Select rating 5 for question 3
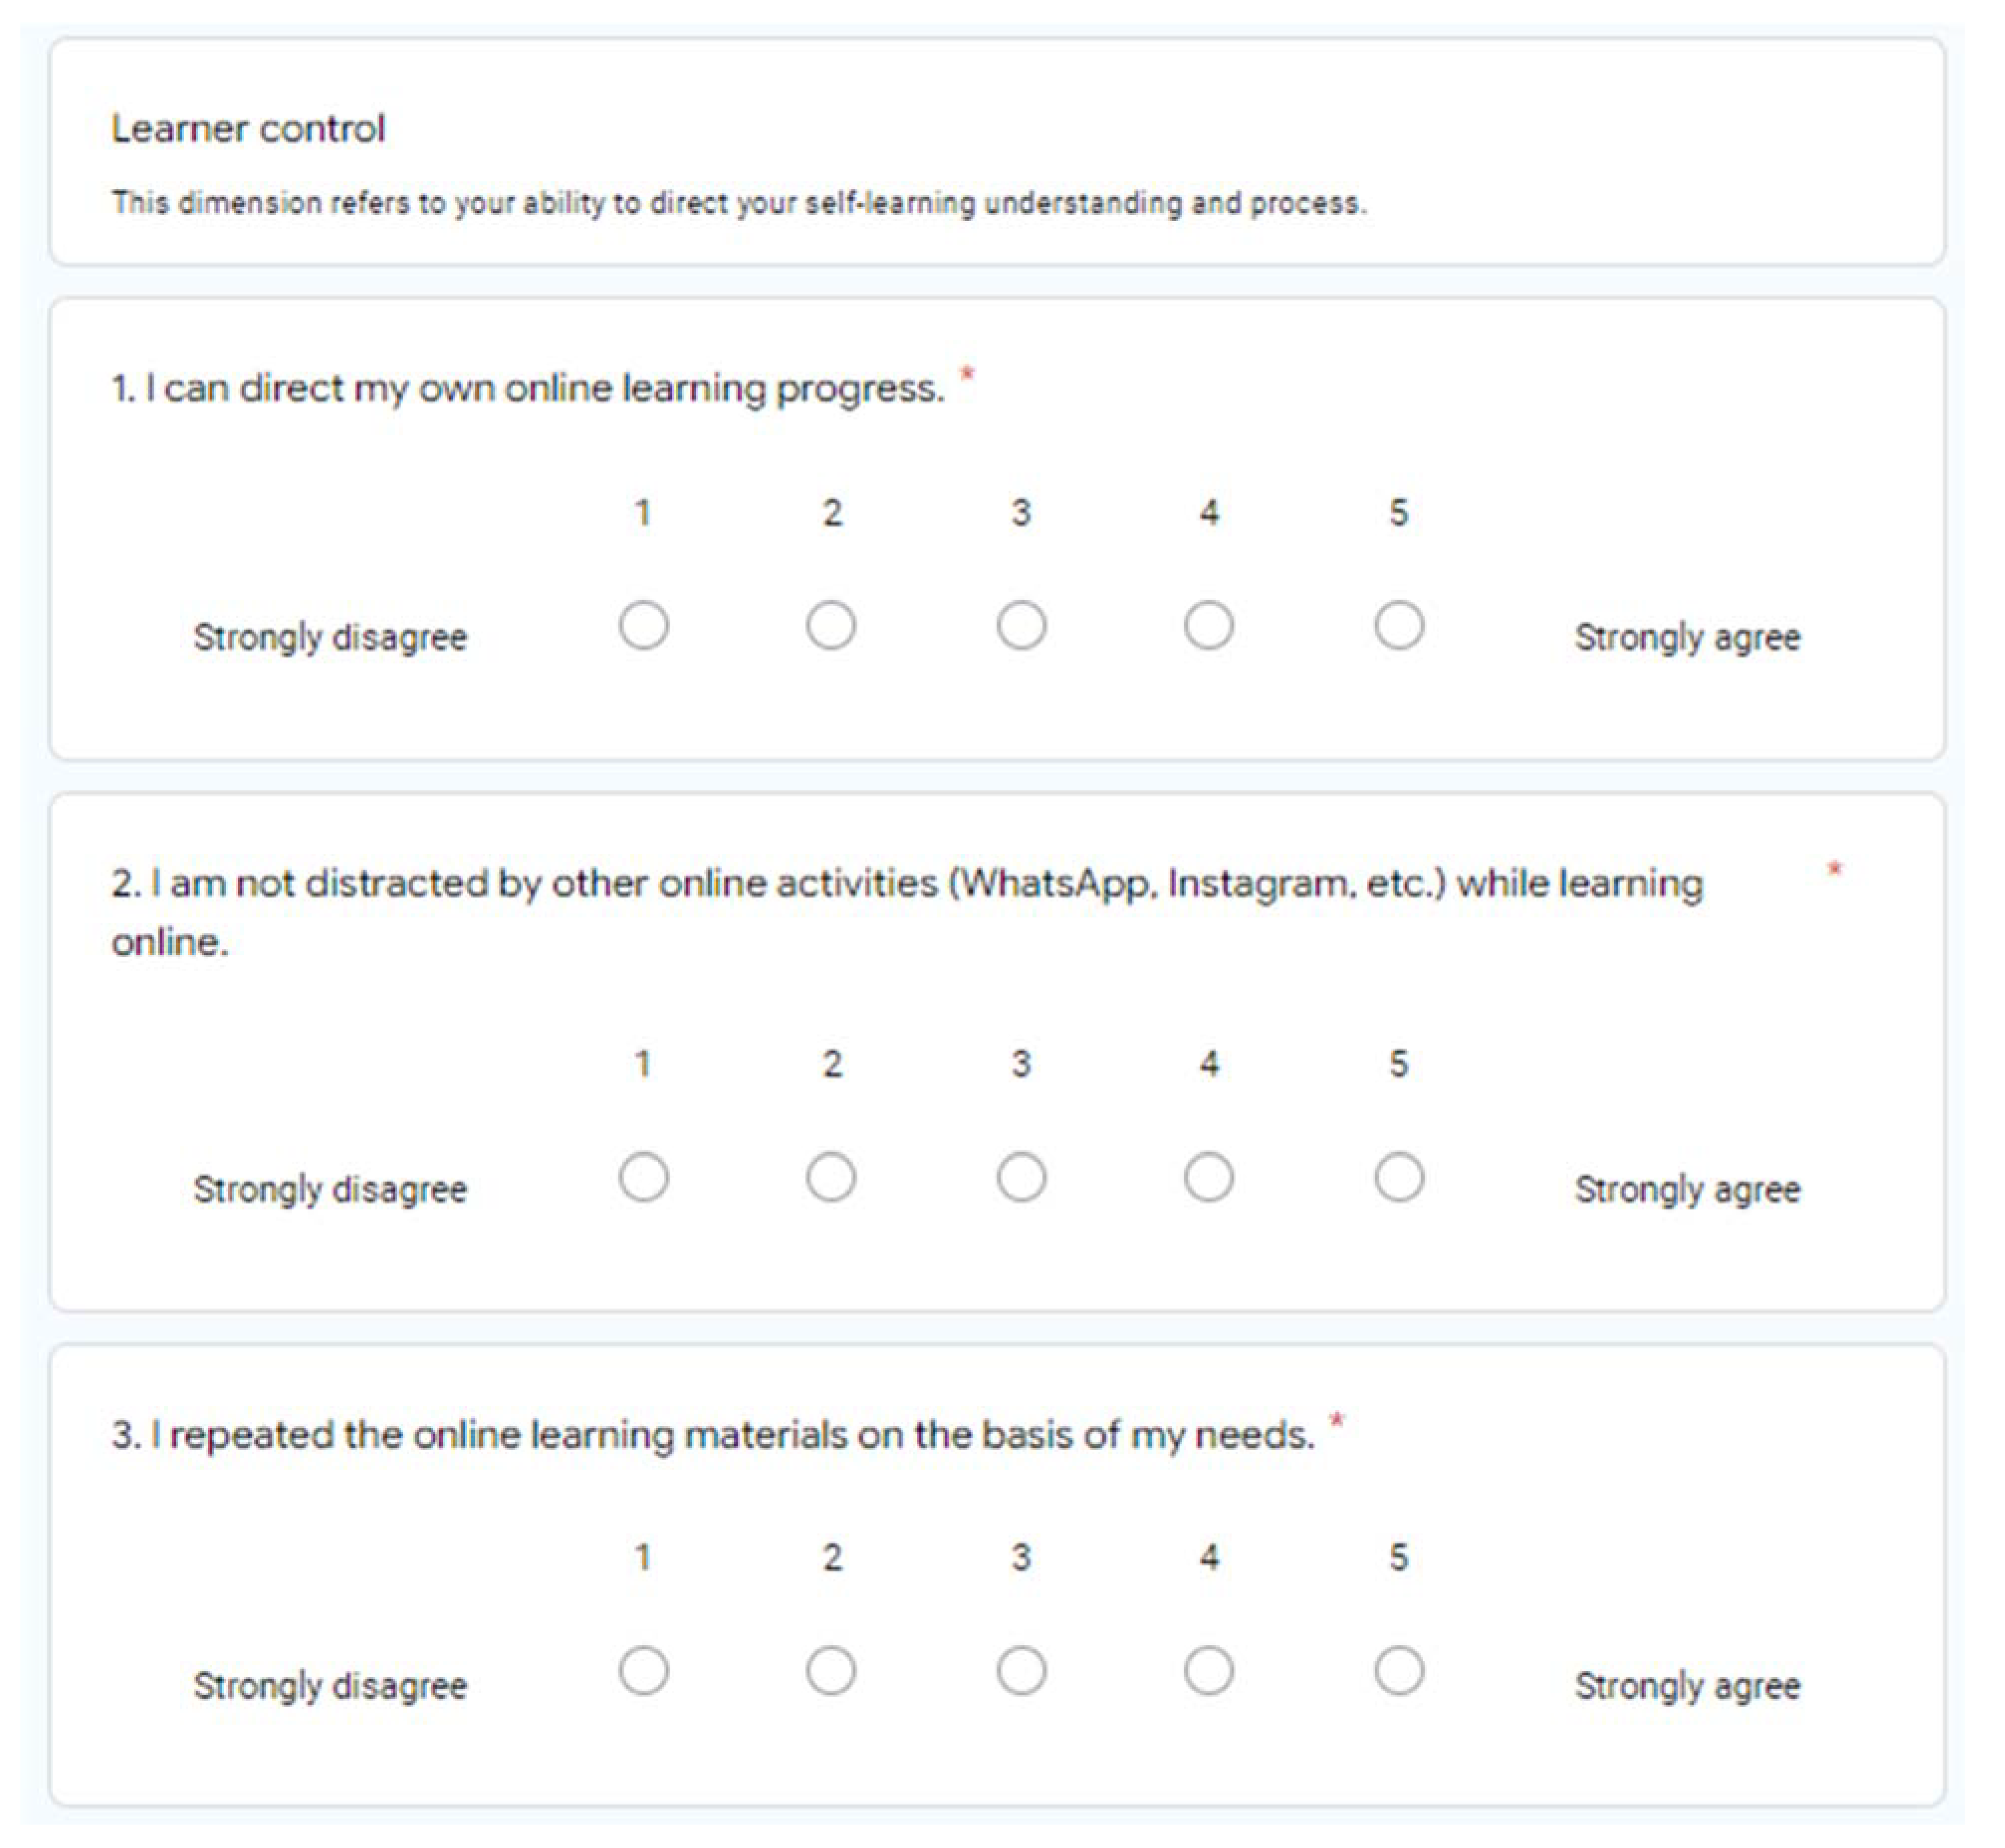 (x=1398, y=1671)
